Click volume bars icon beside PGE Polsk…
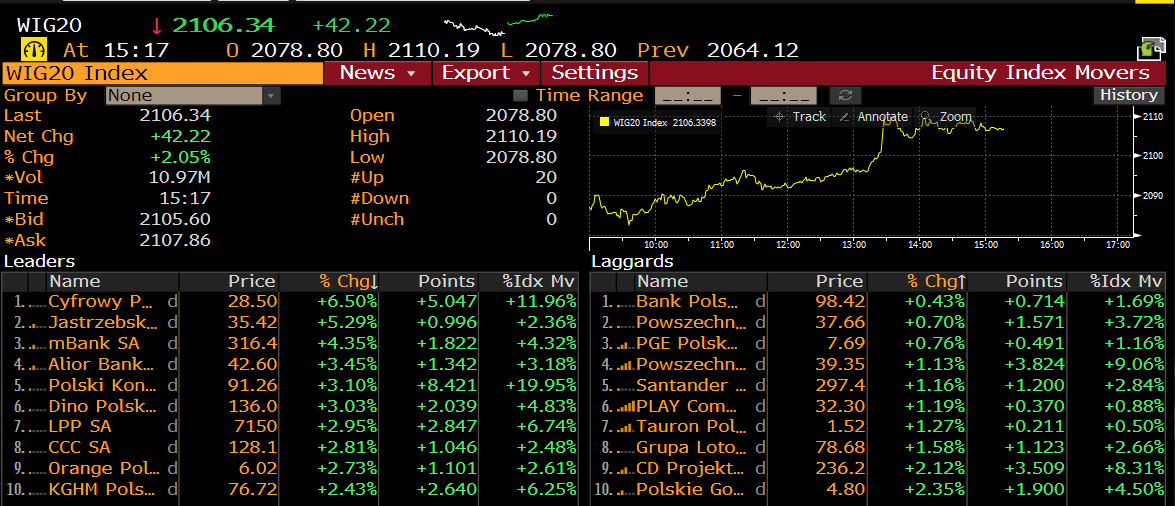This screenshot has width=1175, height=506. click(x=625, y=344)
